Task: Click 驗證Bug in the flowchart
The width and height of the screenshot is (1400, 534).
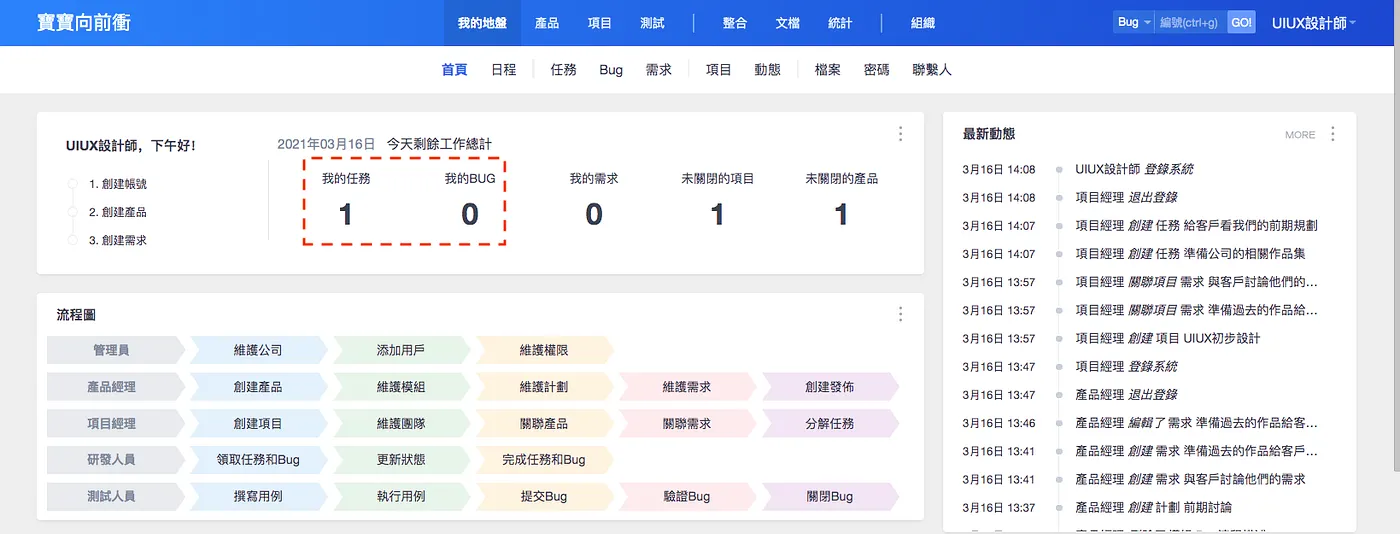Action: [x=687, y=496]
